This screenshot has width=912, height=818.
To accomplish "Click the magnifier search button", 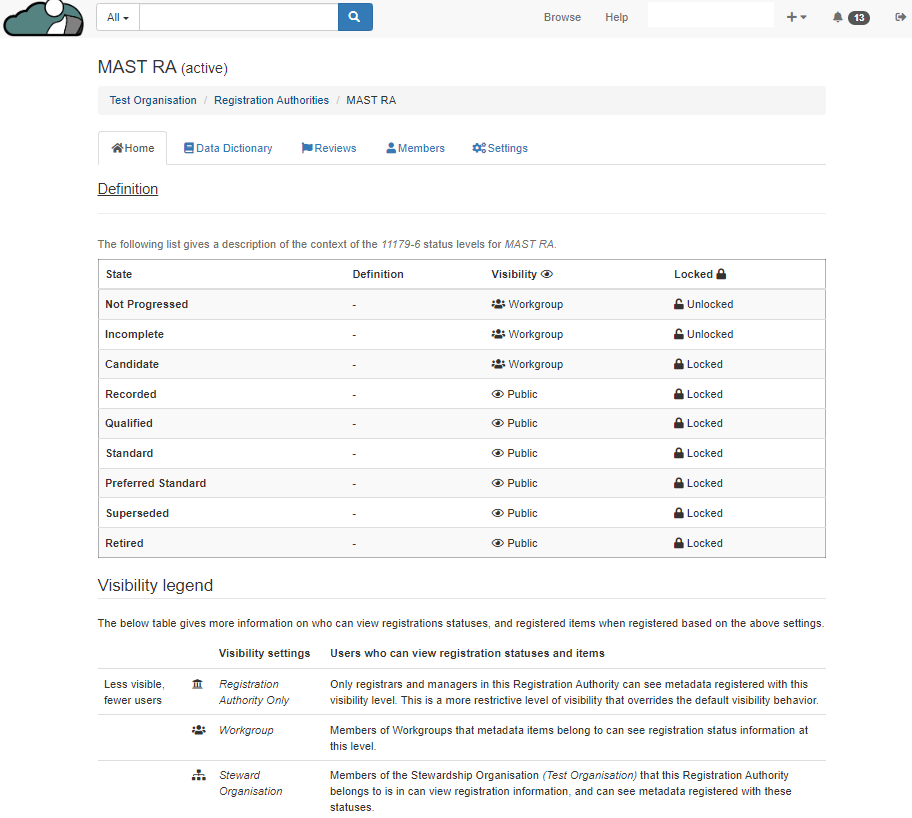I will (x=355, y=17).
